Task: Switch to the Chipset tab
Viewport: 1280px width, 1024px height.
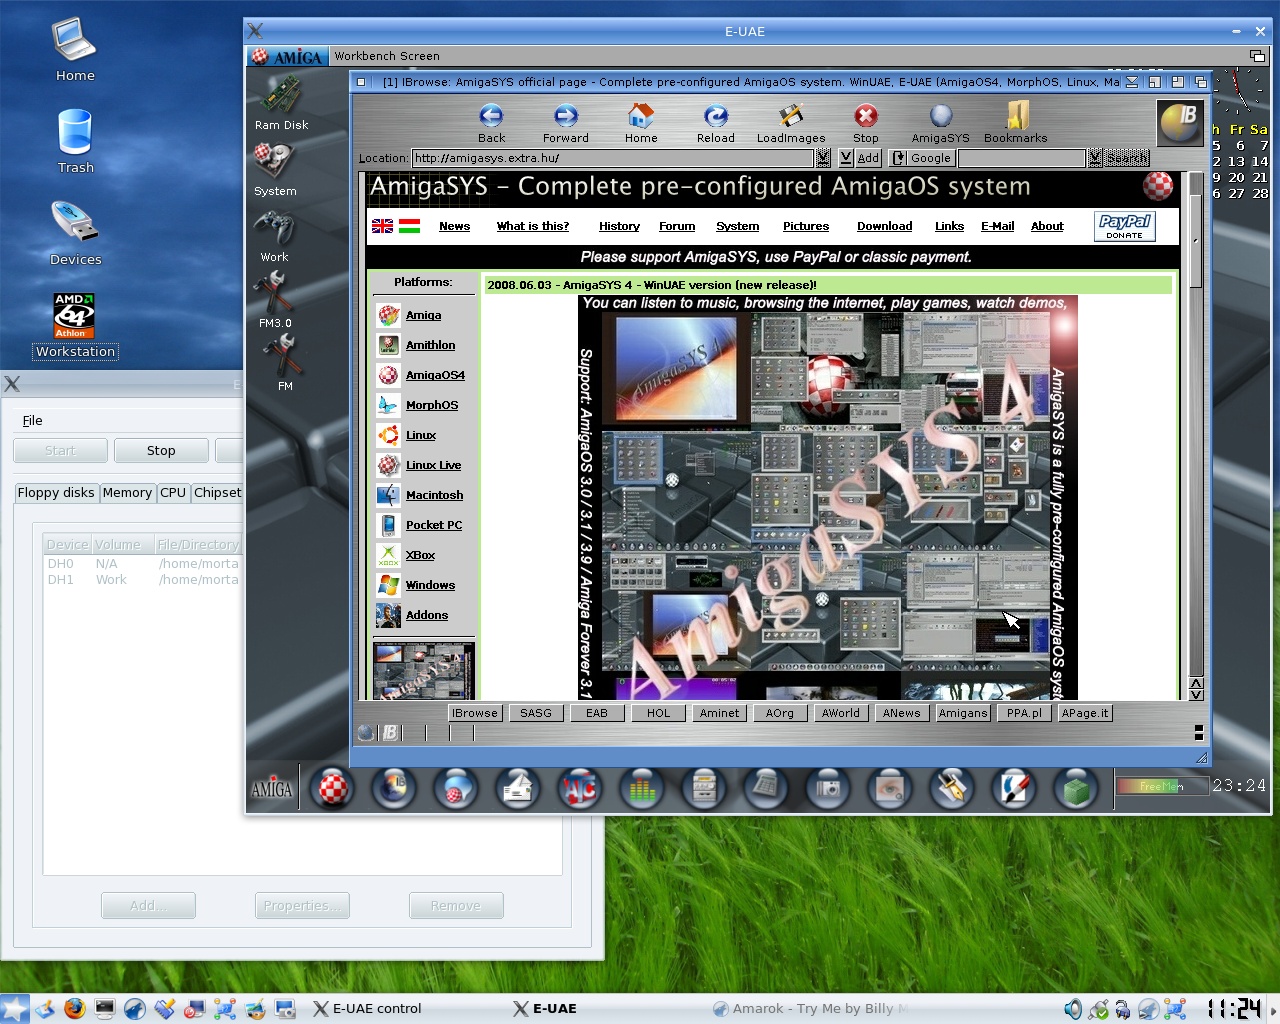Action: point(217,493)
